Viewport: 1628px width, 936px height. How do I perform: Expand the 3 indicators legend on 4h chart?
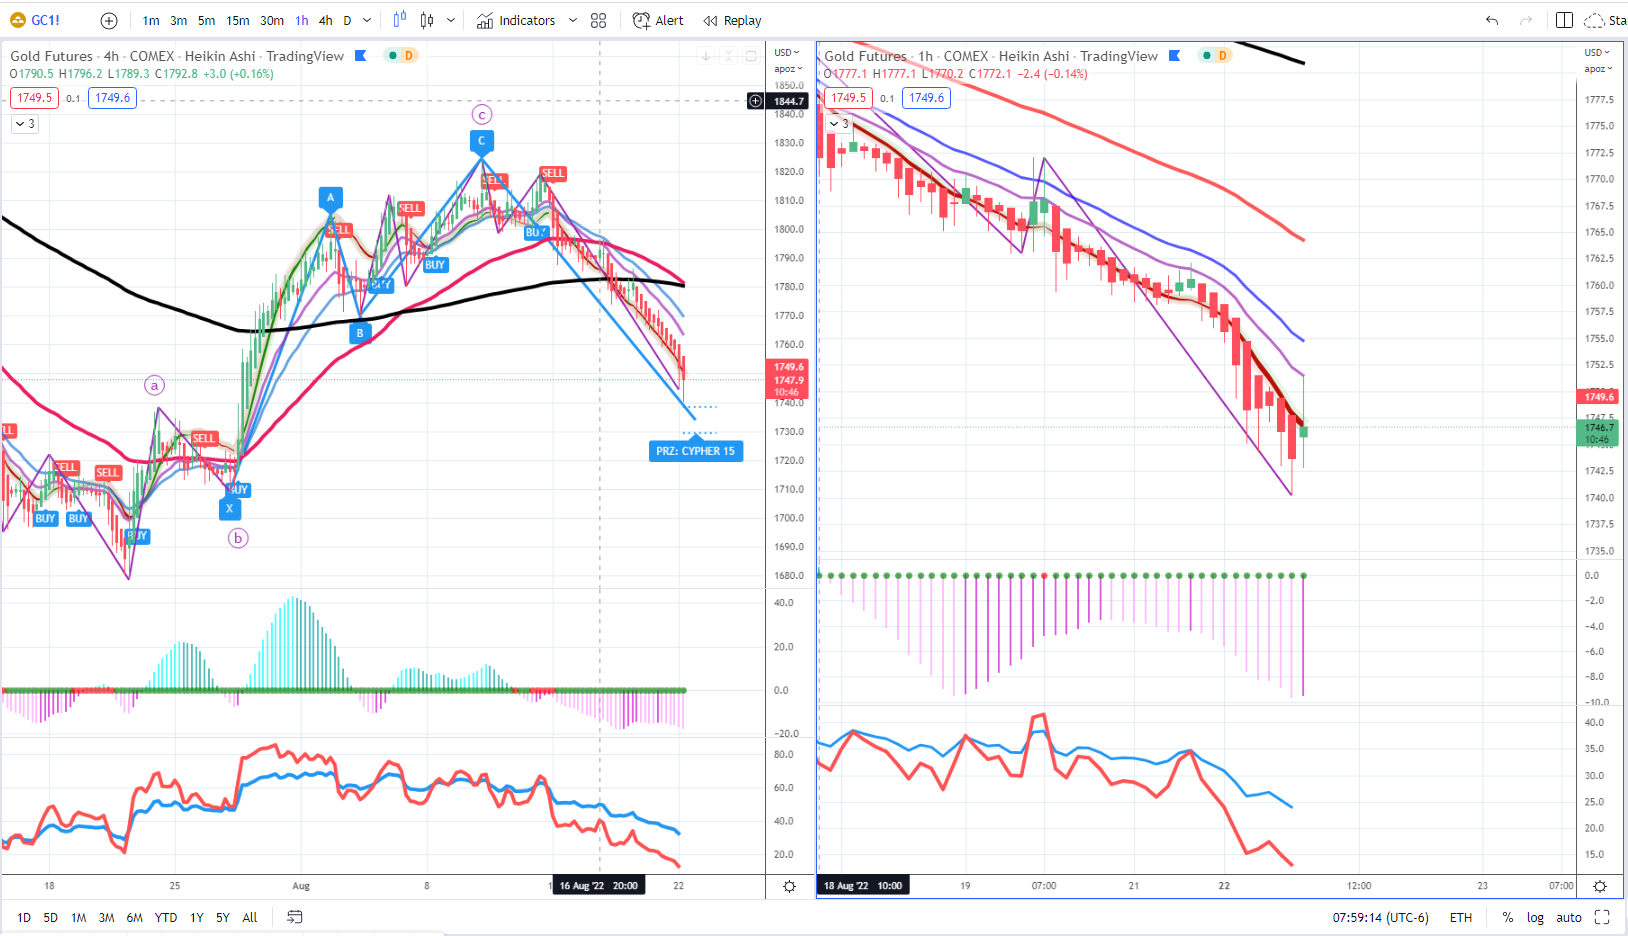(x=25, y=124)
